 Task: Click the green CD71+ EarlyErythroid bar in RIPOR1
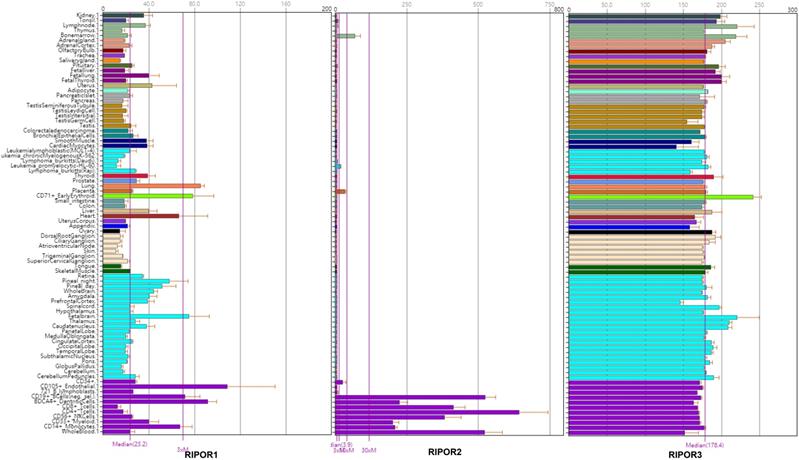click(148, 196)
